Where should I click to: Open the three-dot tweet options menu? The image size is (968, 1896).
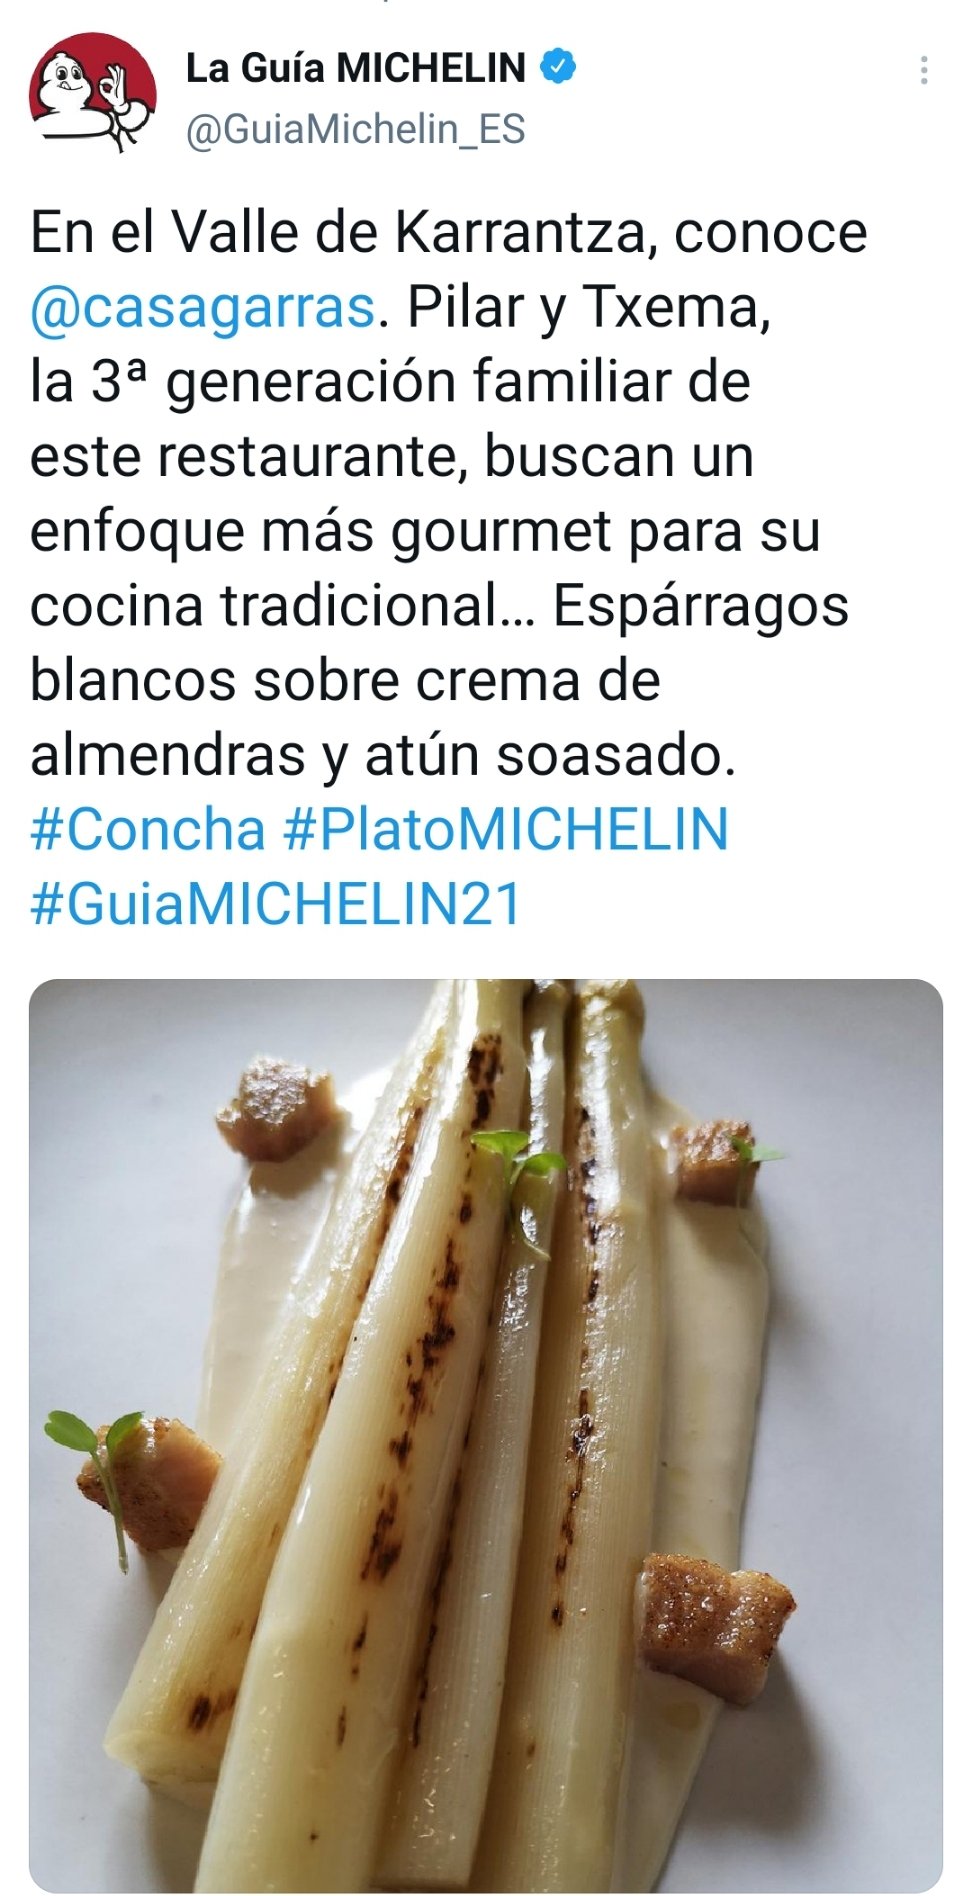pyautogui.click(x=923, y=70)
